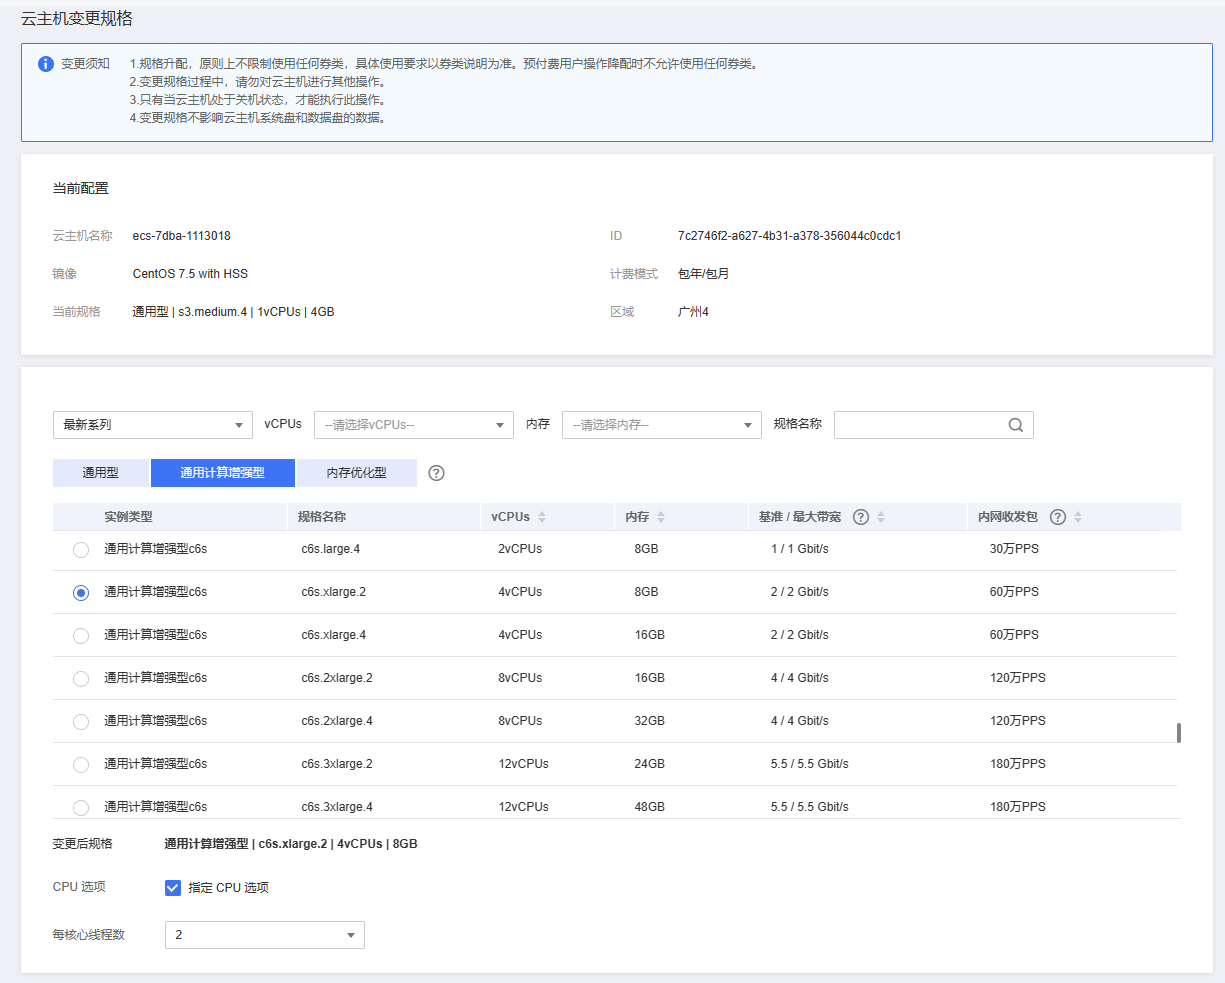Screen dimensions: 1225x983
Task: Click the 规格名称 search input field
Action: click(934, 425)
